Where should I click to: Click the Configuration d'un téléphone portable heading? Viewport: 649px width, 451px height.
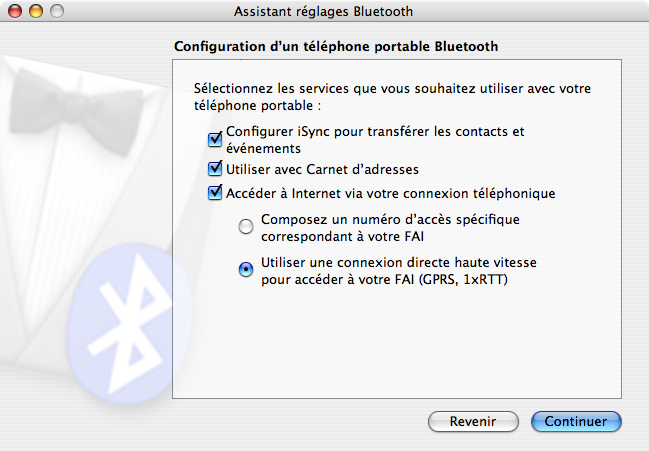coord(336,46)
